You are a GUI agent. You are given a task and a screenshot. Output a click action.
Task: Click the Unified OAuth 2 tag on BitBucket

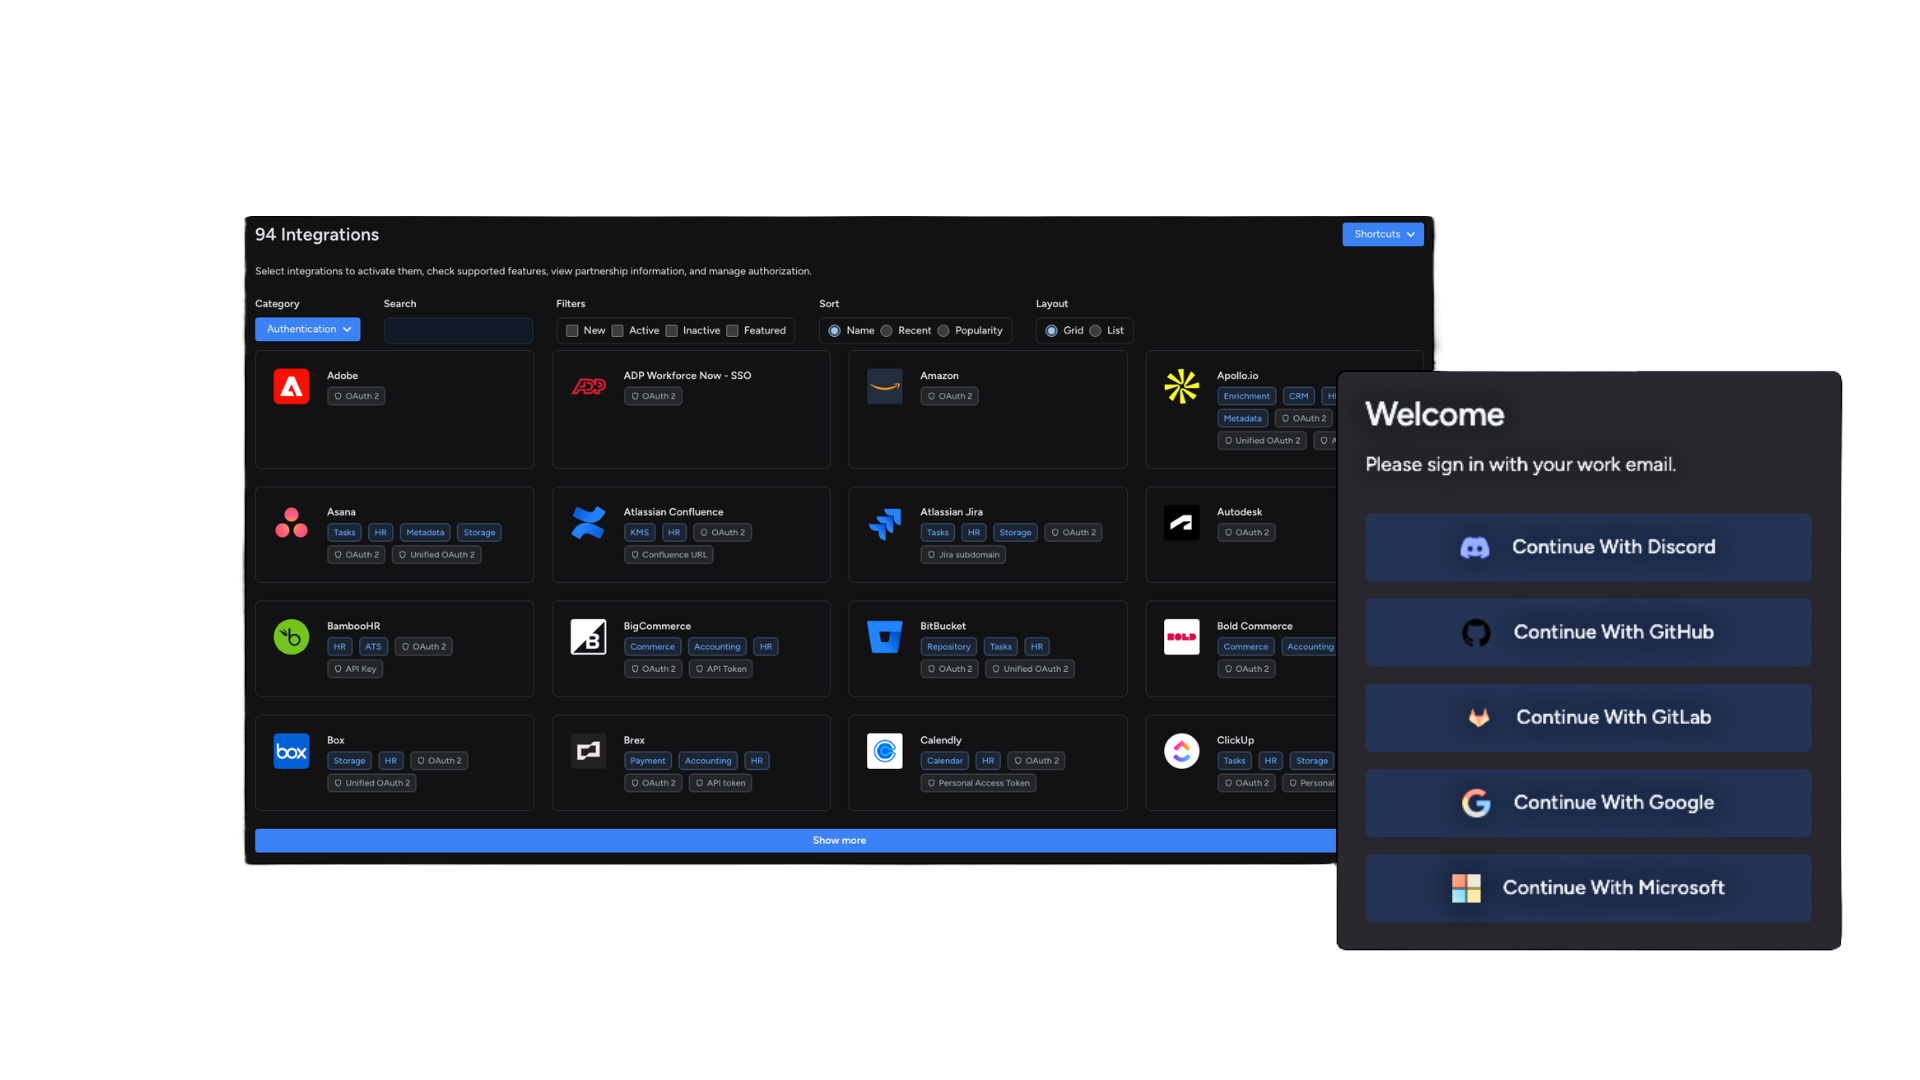coord(1030,669)
